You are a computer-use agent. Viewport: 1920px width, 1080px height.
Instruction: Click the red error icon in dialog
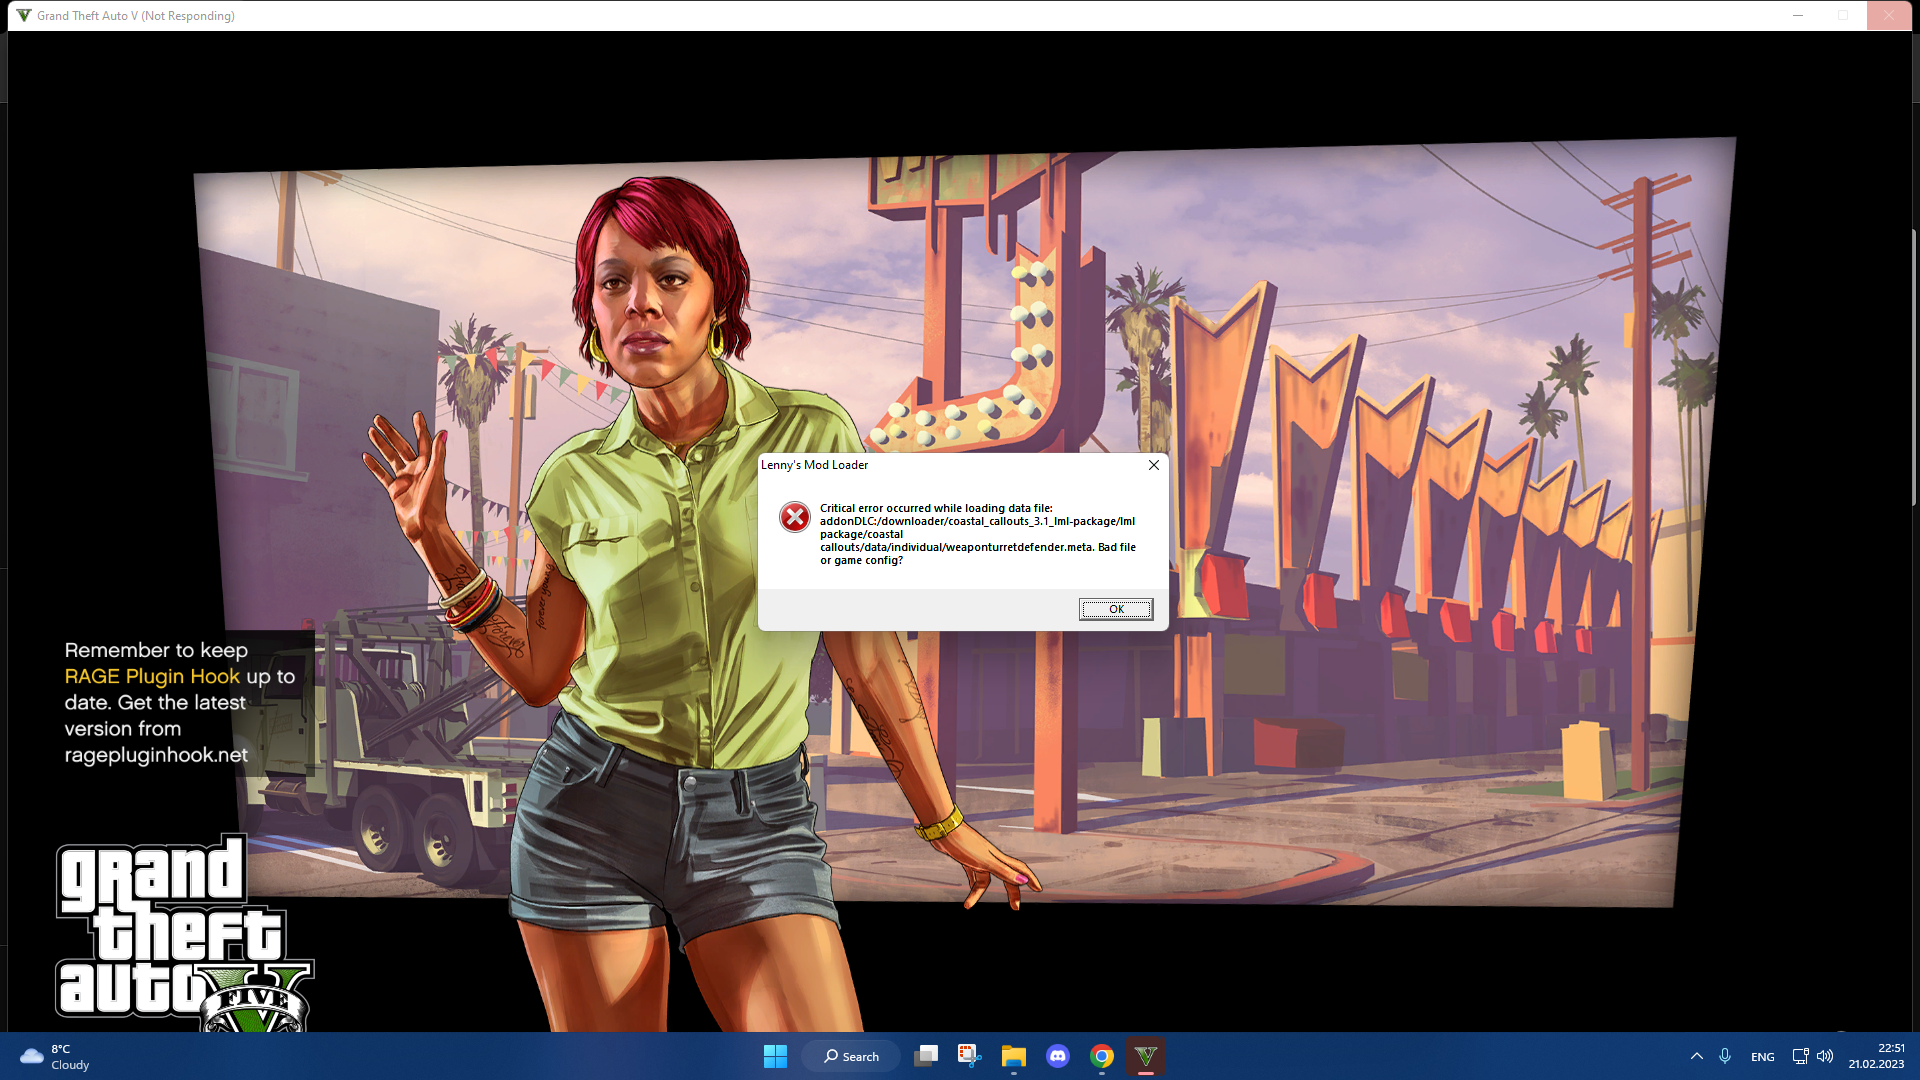pyautogui.click(x=795, y=517)
